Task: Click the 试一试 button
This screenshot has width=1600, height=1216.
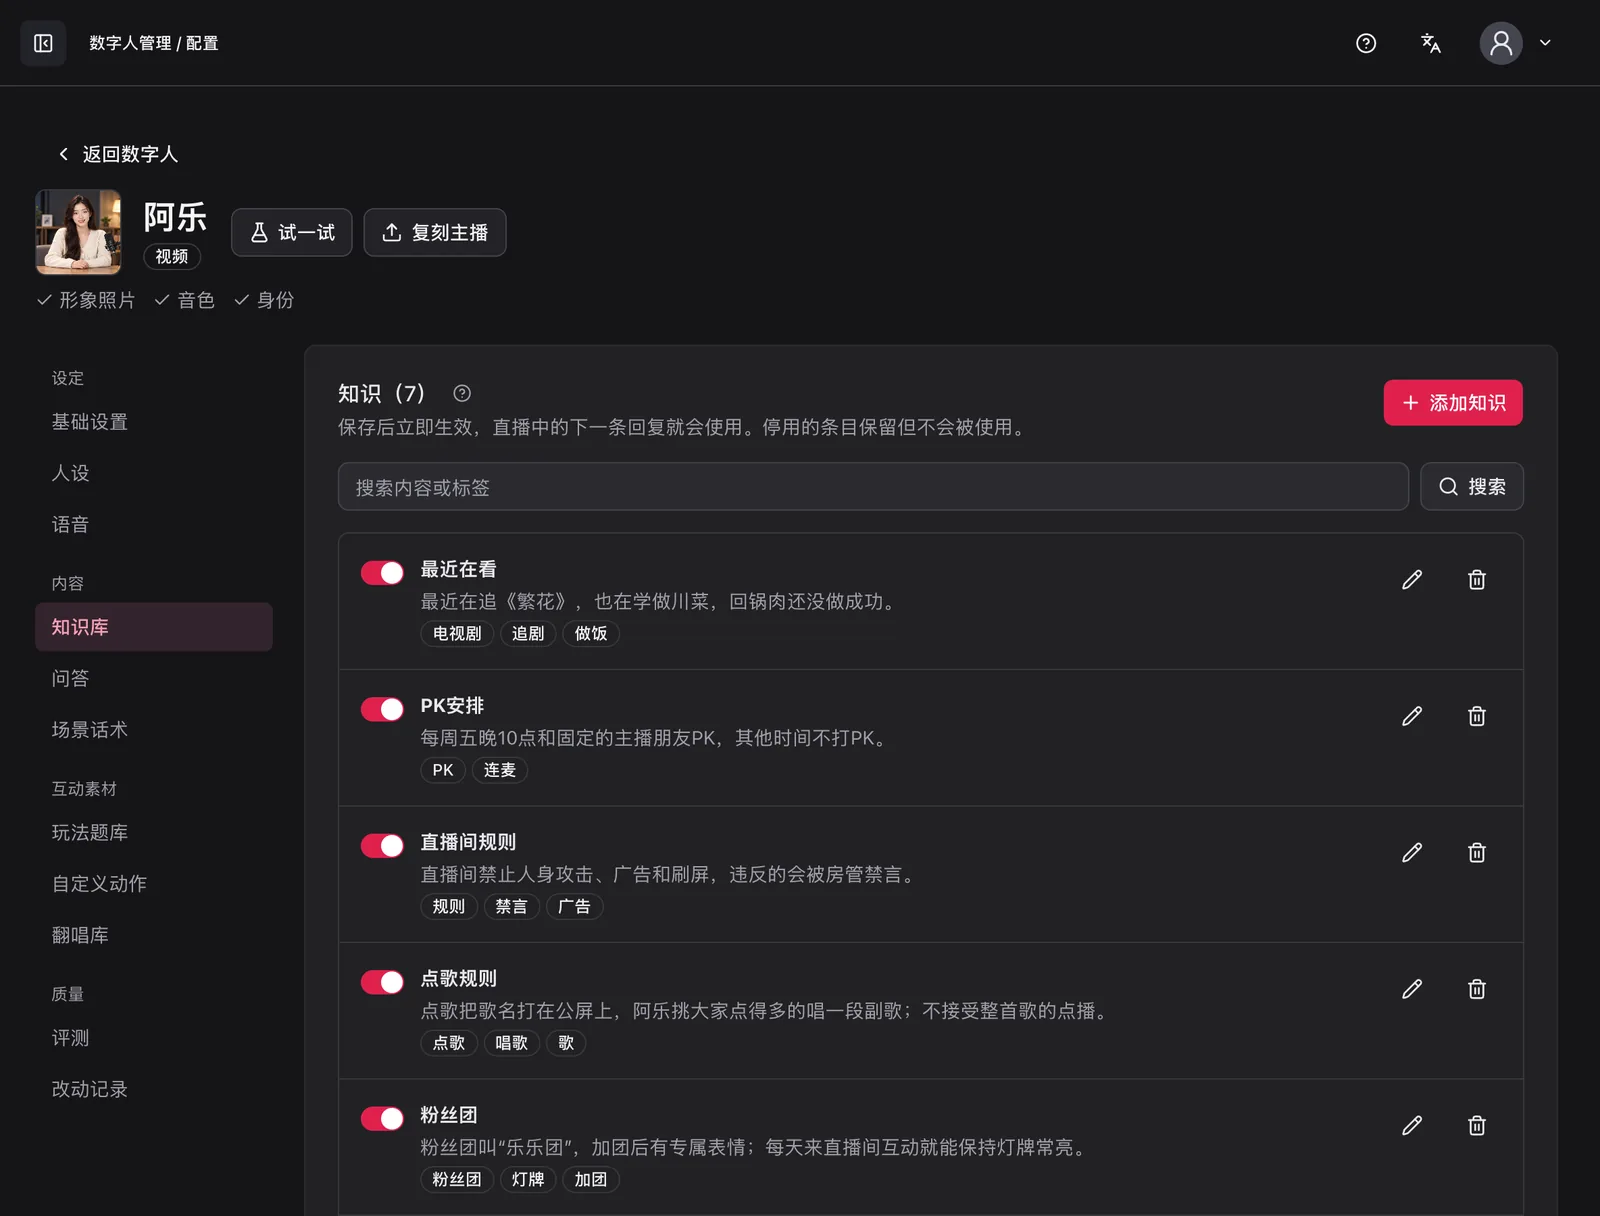Action: pyautogui.click(x=292, y=233)
